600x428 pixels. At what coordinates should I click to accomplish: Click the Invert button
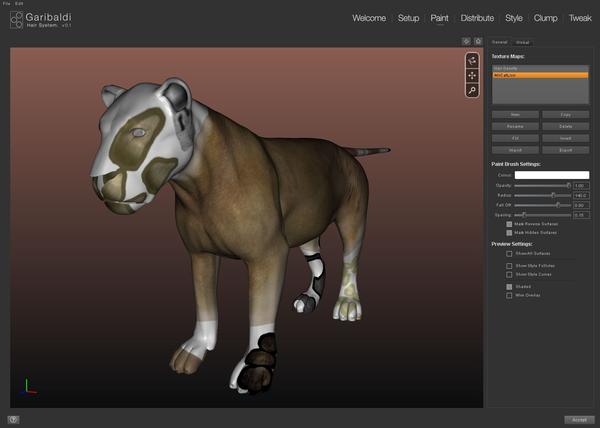566,138
